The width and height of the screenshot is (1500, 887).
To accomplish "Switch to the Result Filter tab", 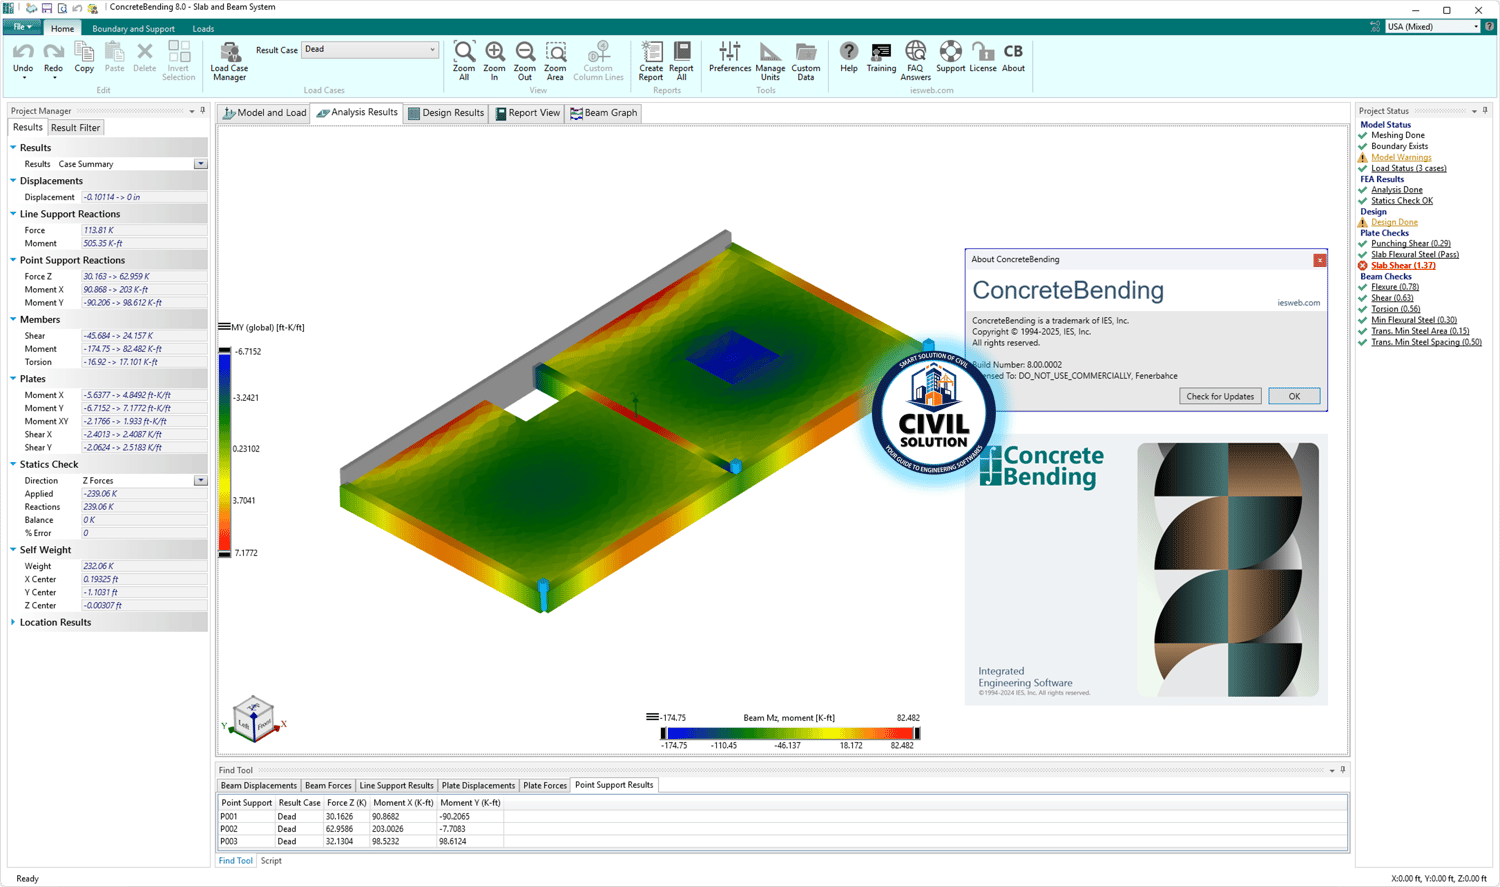I will click(x=75, y=128).
